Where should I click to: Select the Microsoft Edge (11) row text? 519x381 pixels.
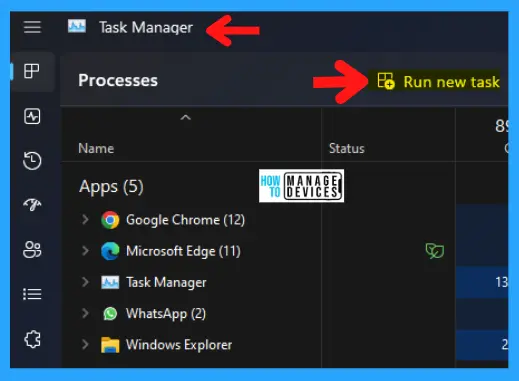pos(183,251)
